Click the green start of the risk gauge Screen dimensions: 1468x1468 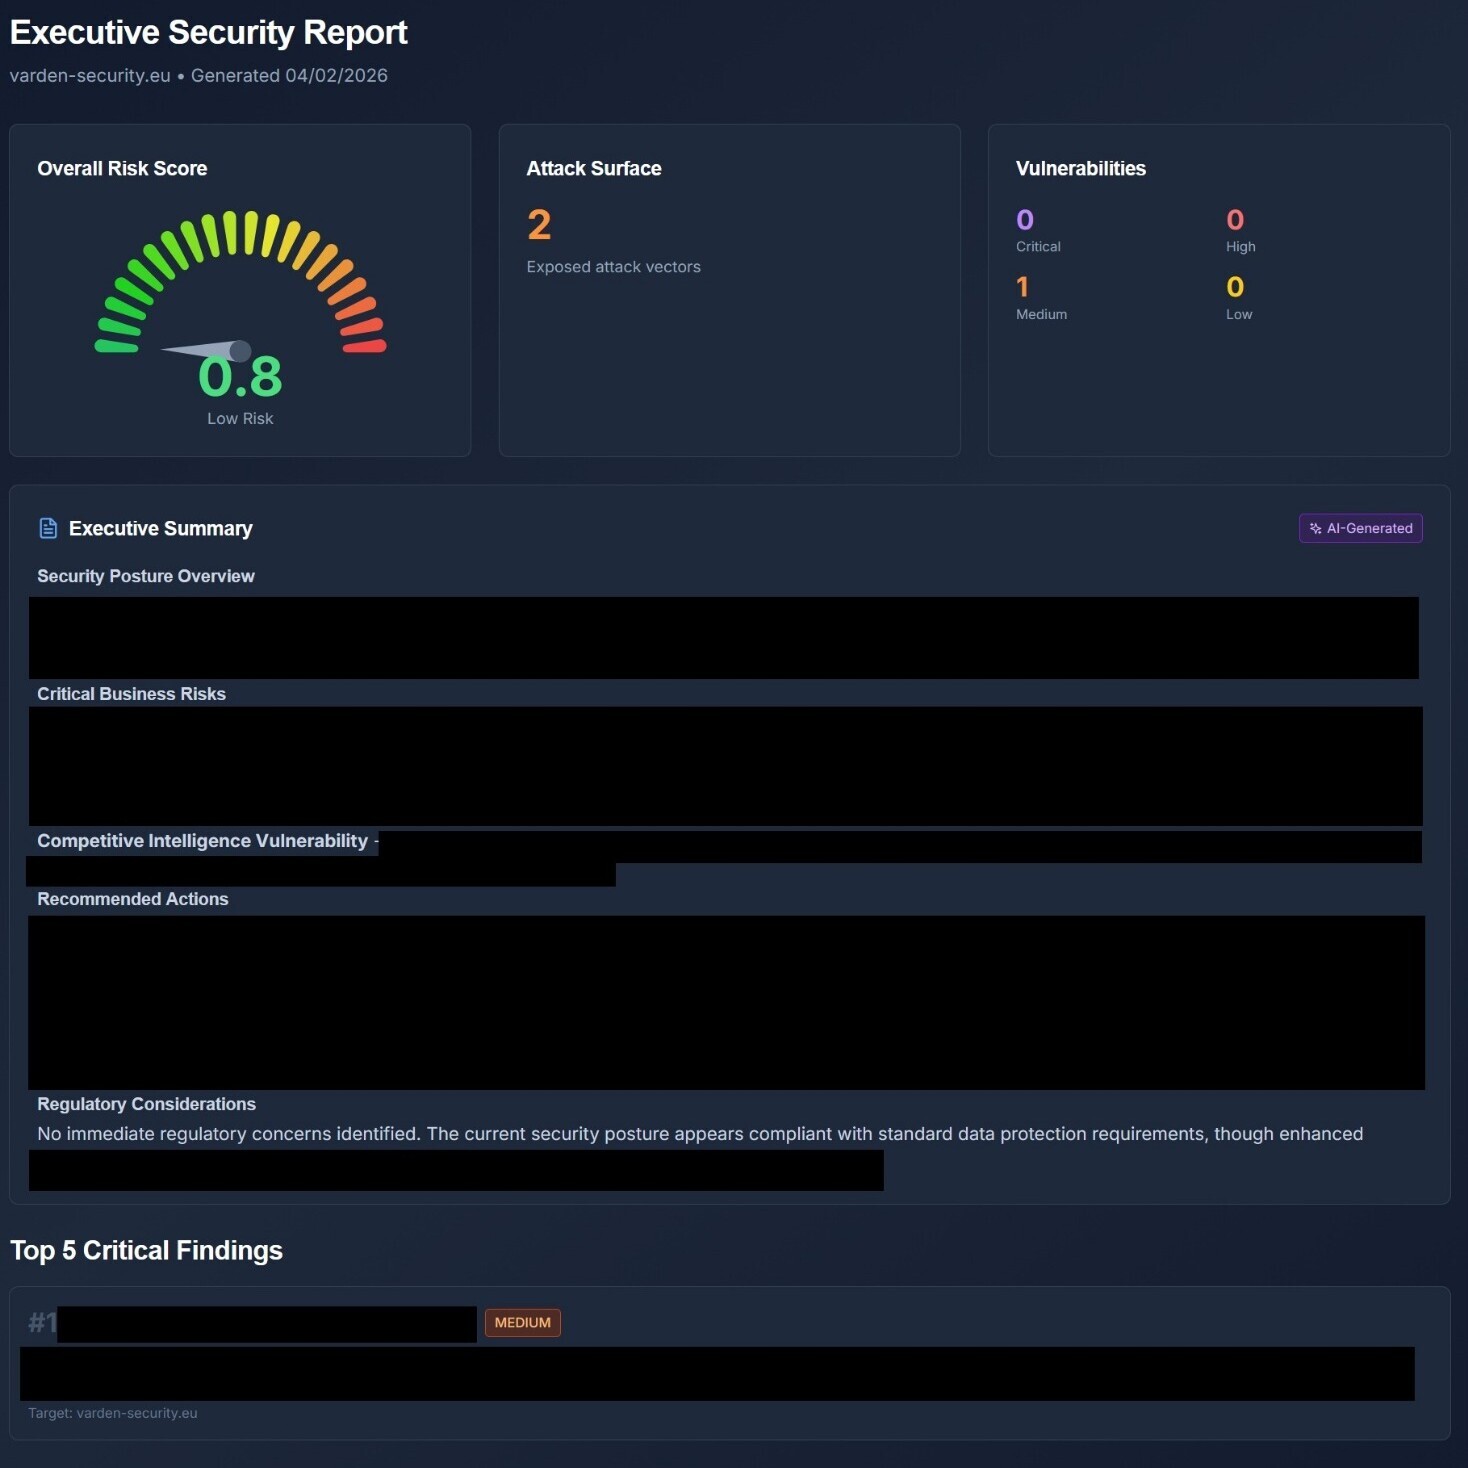click(116, 346)
